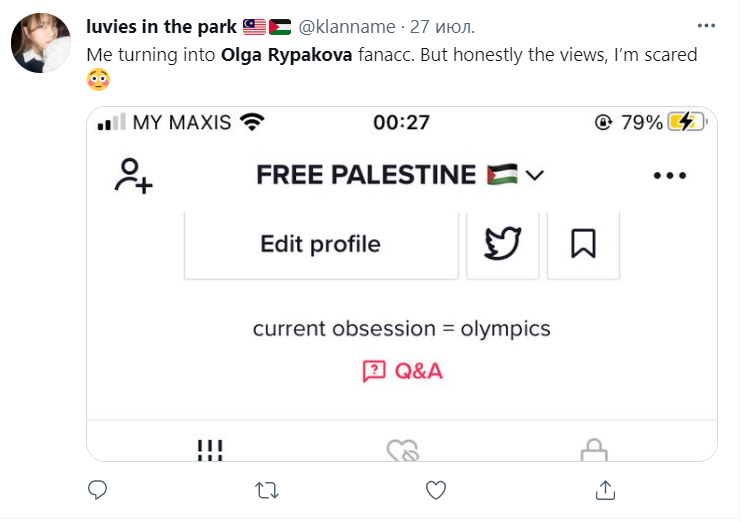This screenshot has height=522, width=742.
Task: Click the Q&A icon
Action: pyautogui.click(x=373, y=372)
